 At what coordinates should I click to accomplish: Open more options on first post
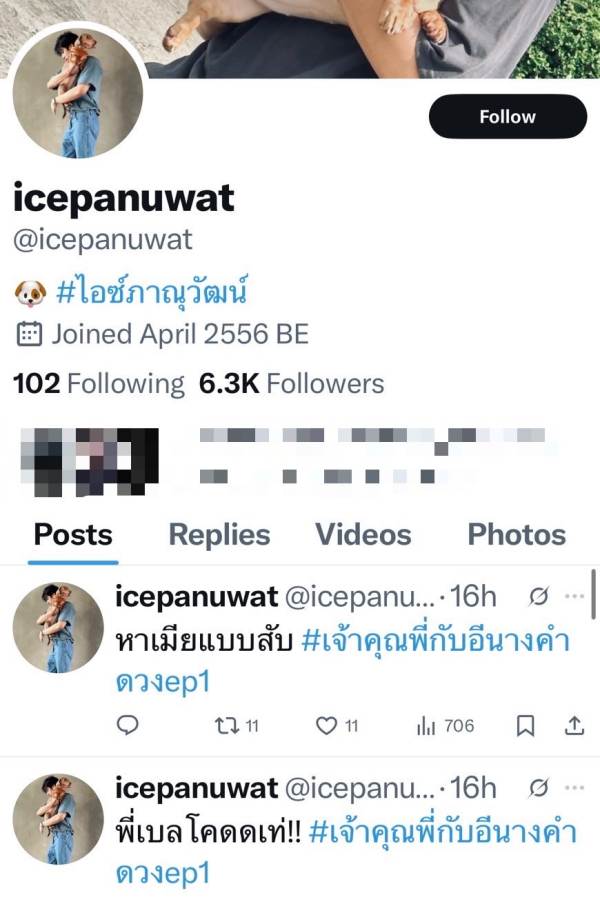[573, 597]
